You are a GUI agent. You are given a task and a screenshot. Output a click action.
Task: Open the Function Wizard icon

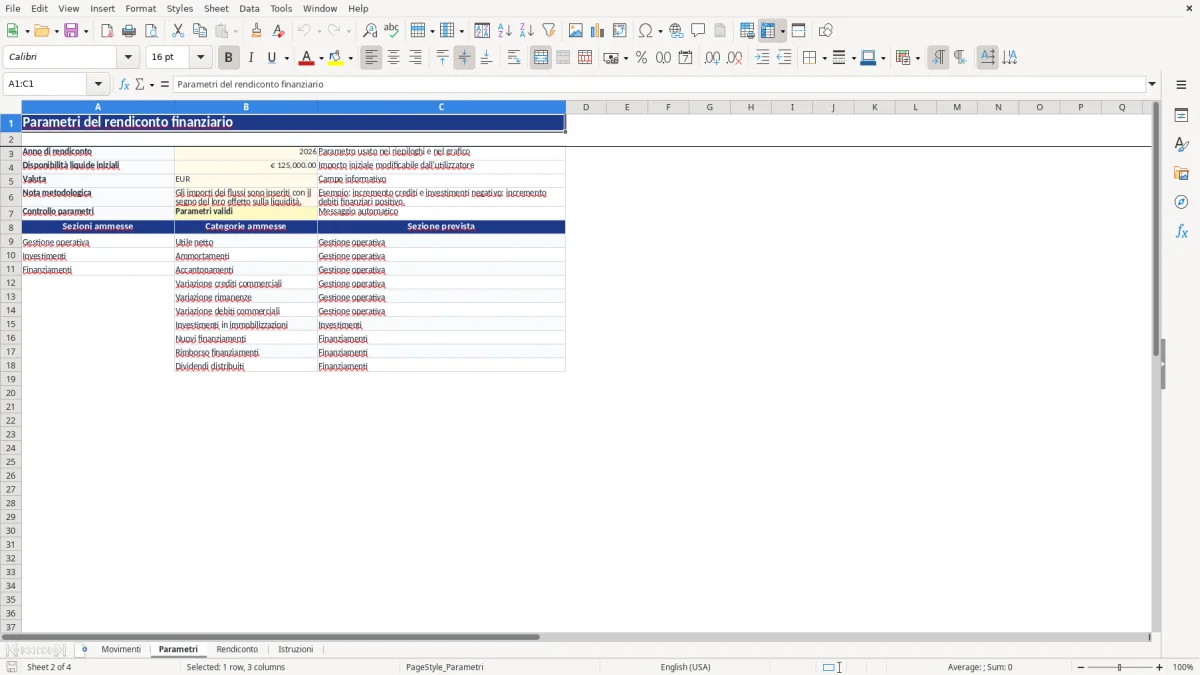pyautogui.click(x=125, y=85)
